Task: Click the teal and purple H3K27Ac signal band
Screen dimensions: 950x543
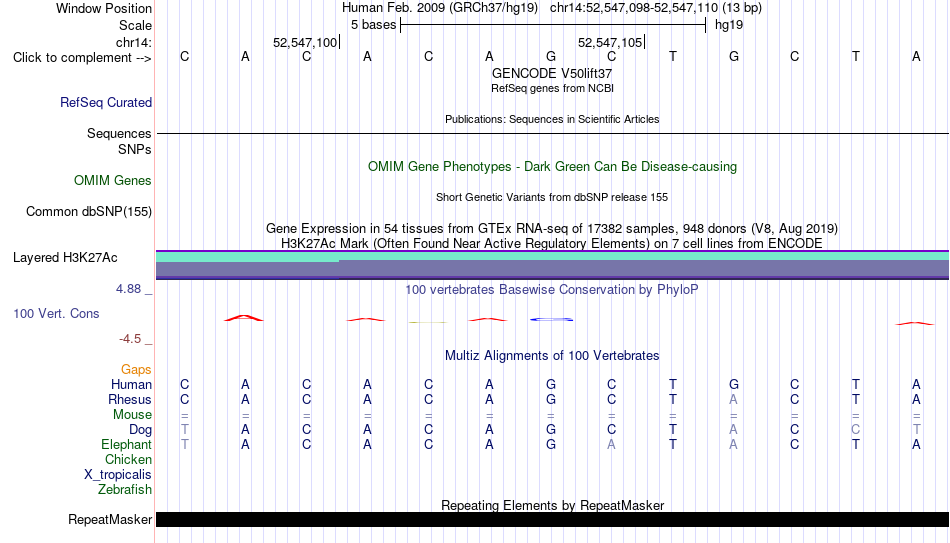Action: [552, 265]
